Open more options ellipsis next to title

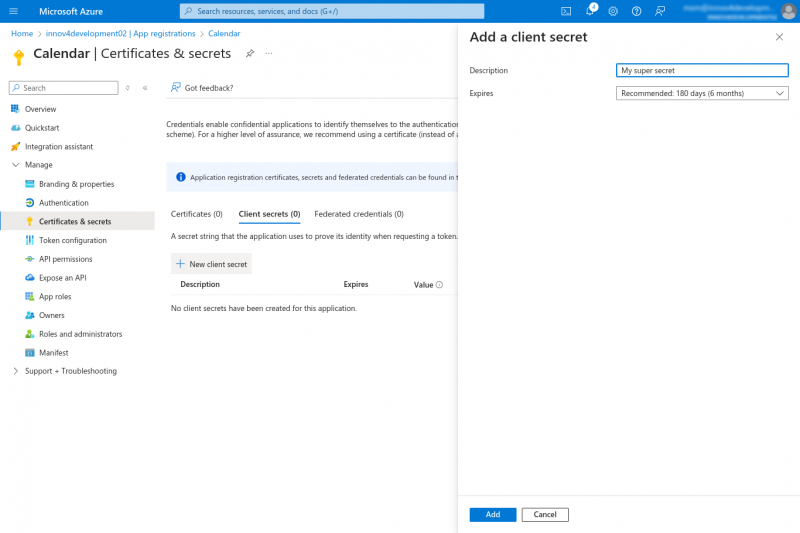(x=269, y=53)
